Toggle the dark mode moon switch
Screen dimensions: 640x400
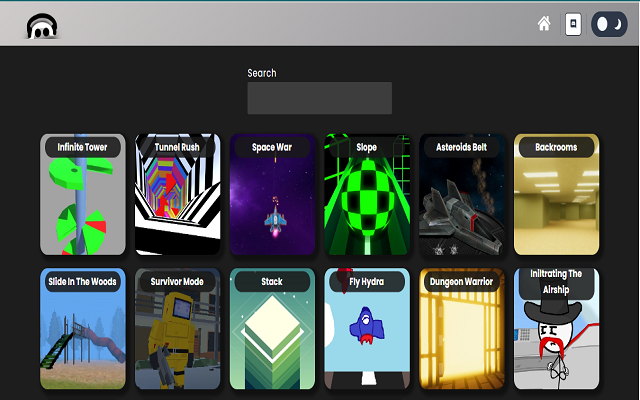coord(609,24)
